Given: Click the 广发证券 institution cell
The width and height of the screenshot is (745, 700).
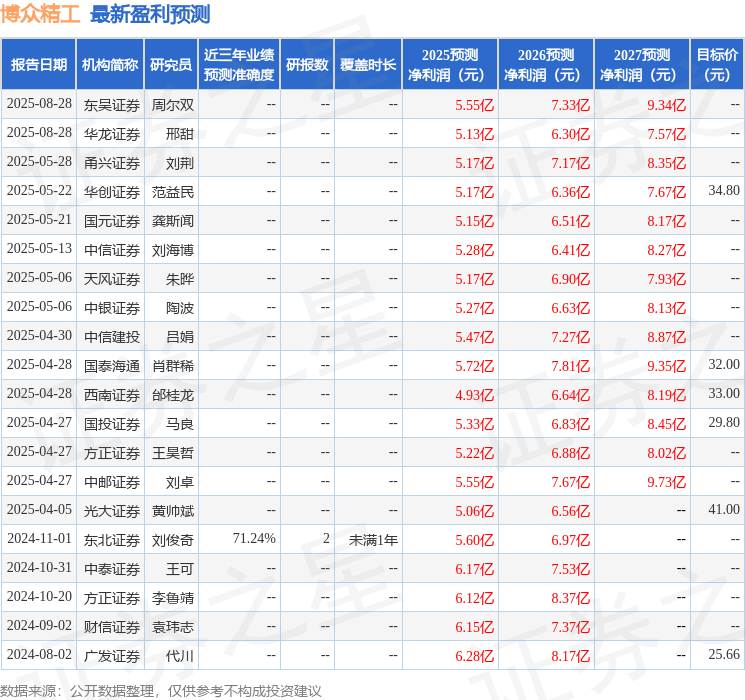Looking at the screenshot, I should tap(112, 656).
